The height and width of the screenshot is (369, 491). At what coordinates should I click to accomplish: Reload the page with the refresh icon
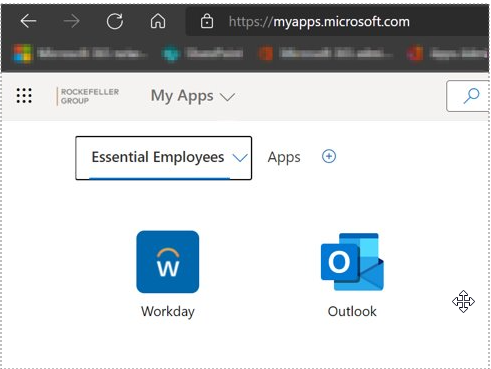tap(115, 21)
